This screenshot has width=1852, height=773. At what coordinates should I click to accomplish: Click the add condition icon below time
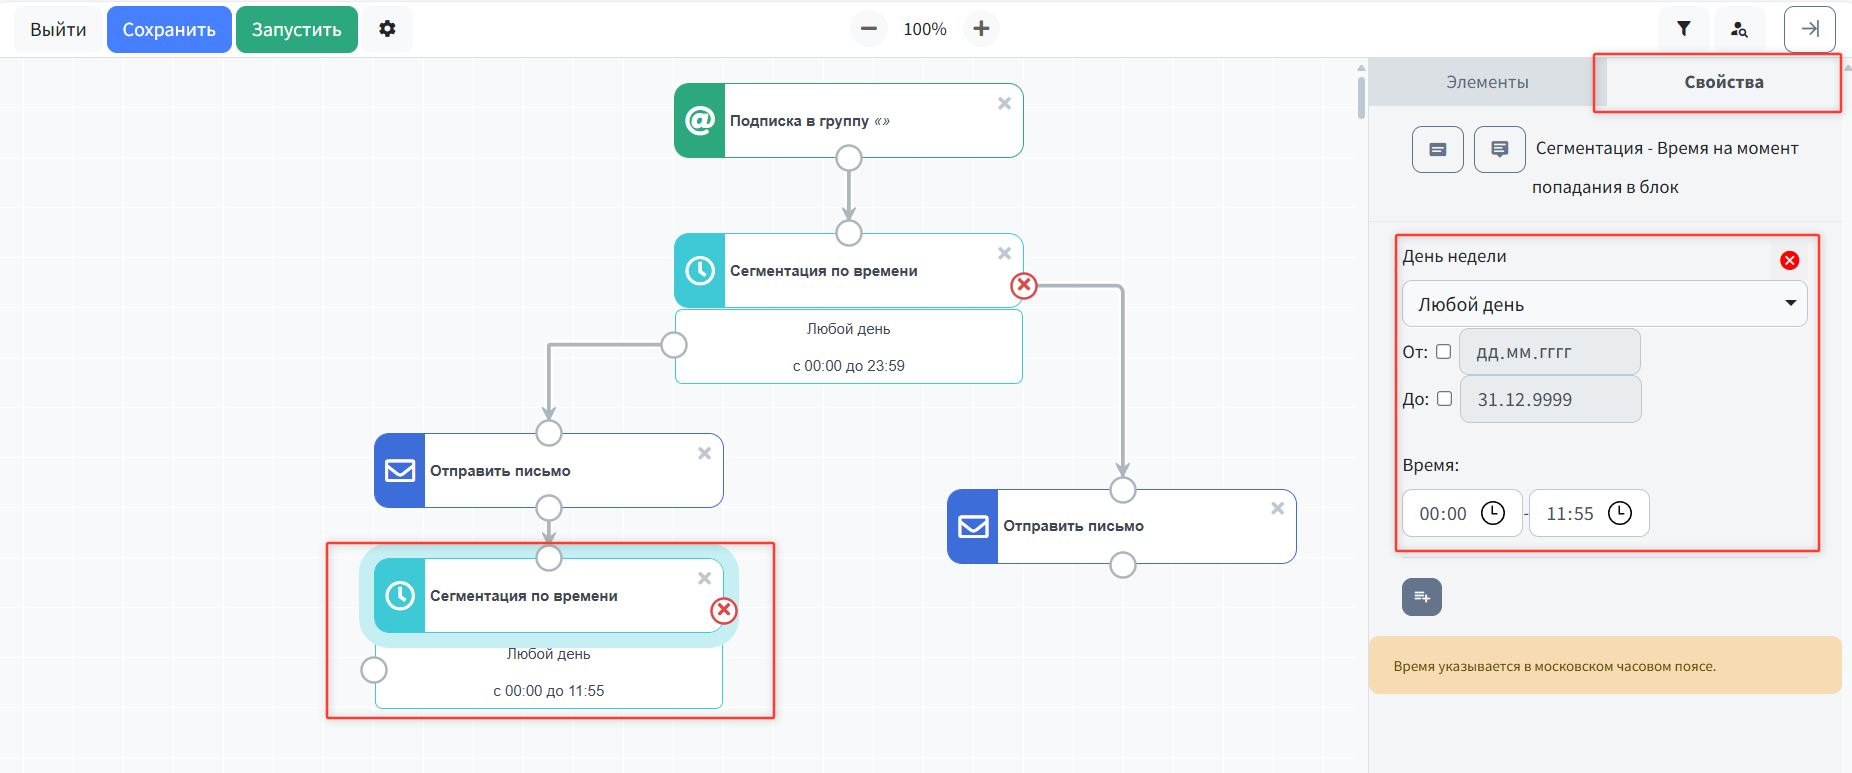tap(1421, 597)
